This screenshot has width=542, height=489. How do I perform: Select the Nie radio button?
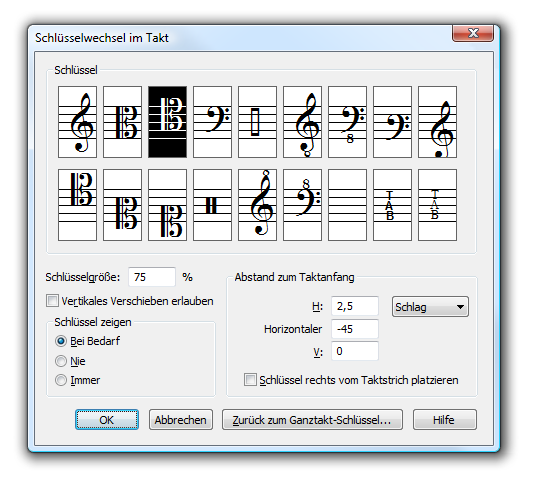click(x=61, y=361)
